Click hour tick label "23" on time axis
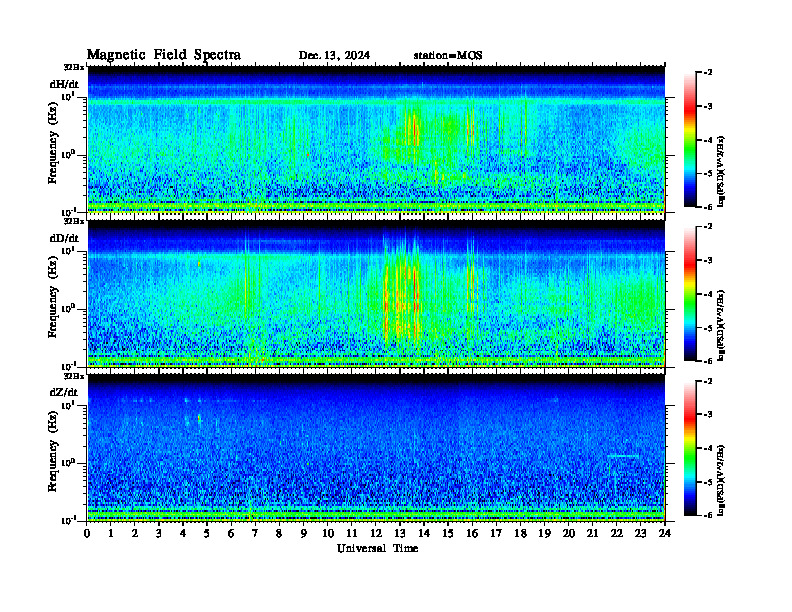Image resolution: width=792 pixels, height=612 pixels. pyautogui.click(x=640, y=533)
